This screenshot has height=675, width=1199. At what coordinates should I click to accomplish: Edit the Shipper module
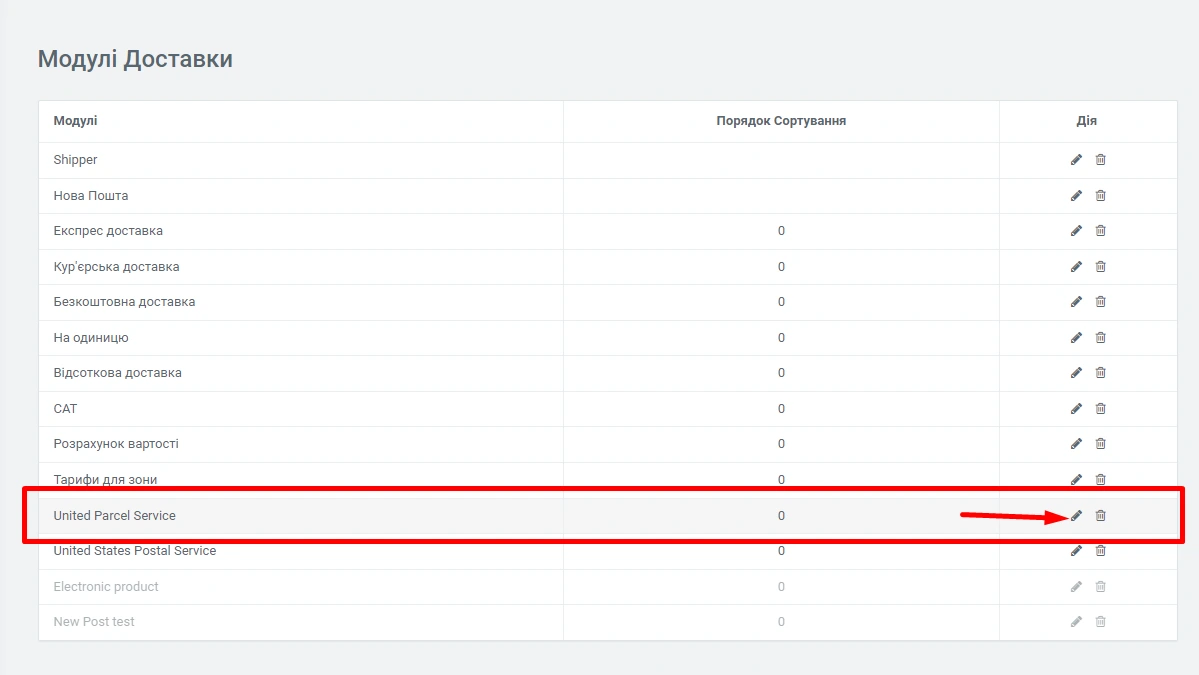tap(1076, 160)
